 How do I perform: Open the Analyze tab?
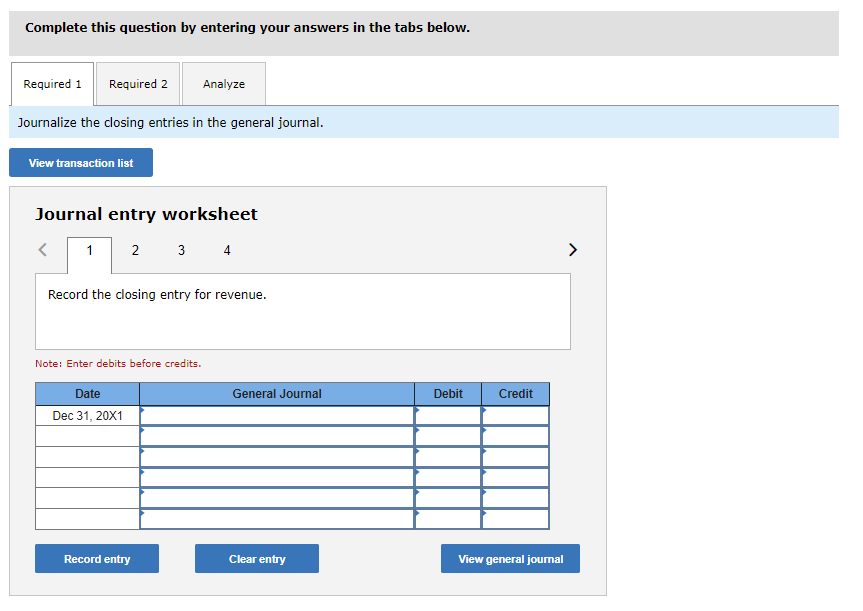click(x=223, y=84)
